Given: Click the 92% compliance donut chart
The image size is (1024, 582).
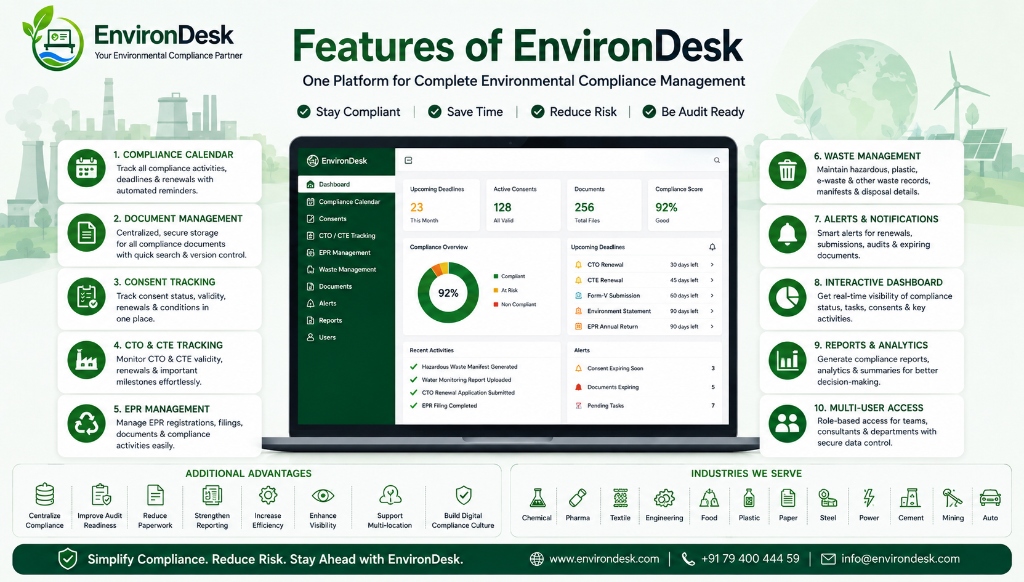Looking at the screenshot, I should (448, 293).
